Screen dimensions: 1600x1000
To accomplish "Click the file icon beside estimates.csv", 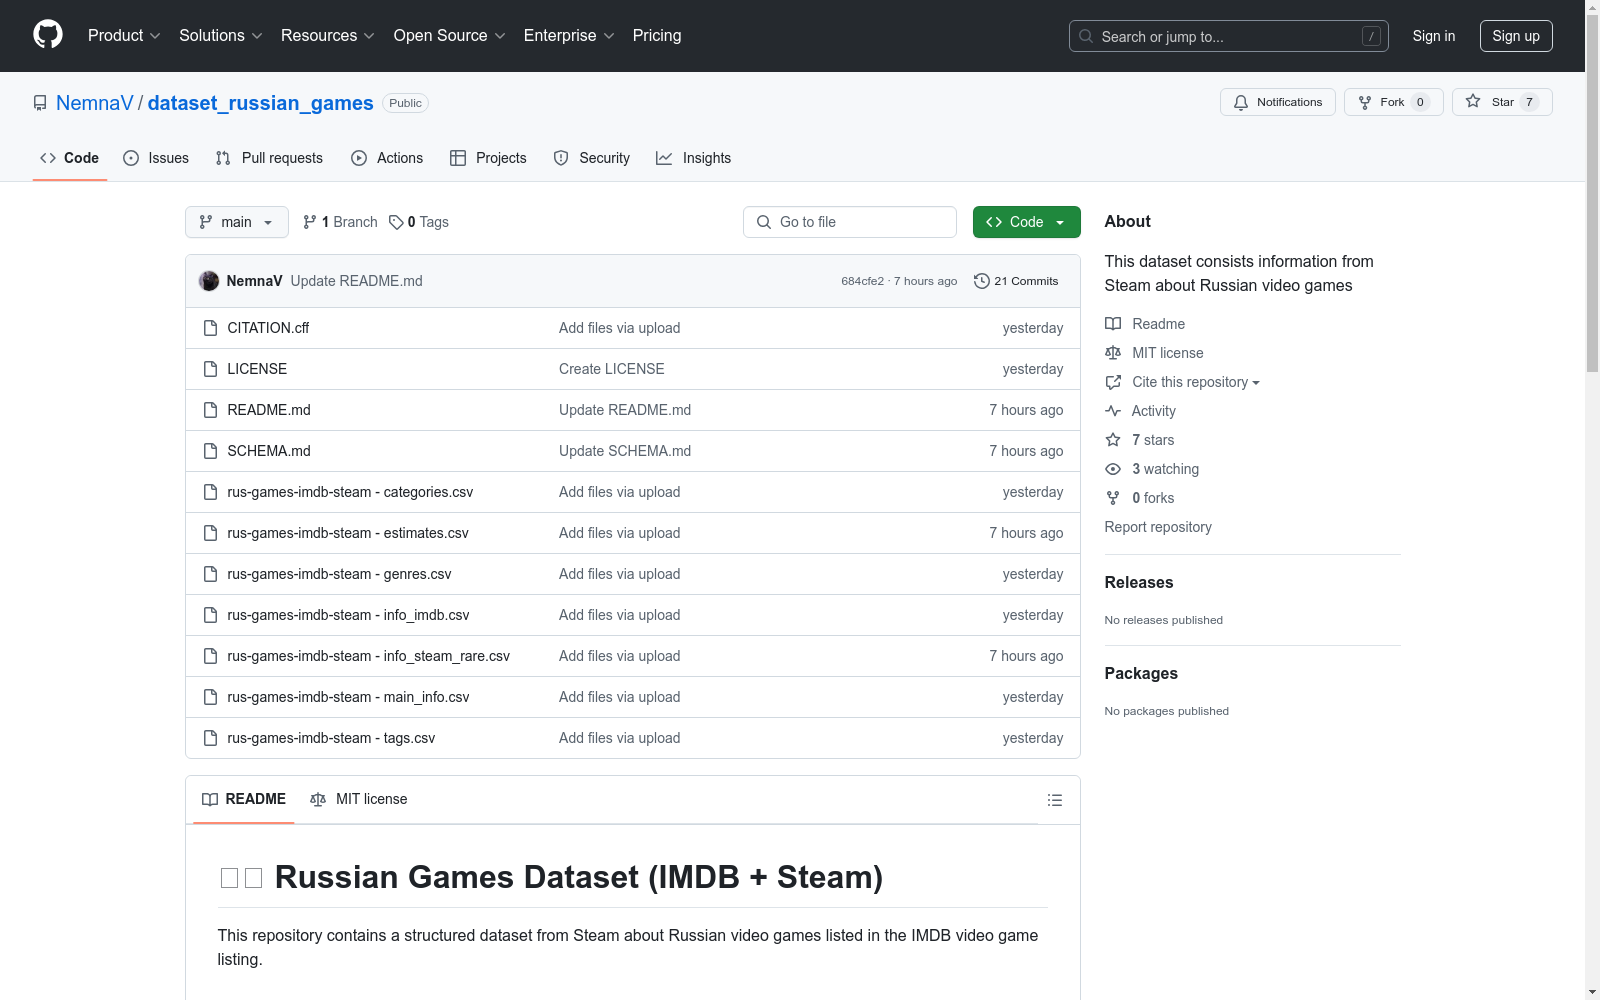I will point(210,533).
